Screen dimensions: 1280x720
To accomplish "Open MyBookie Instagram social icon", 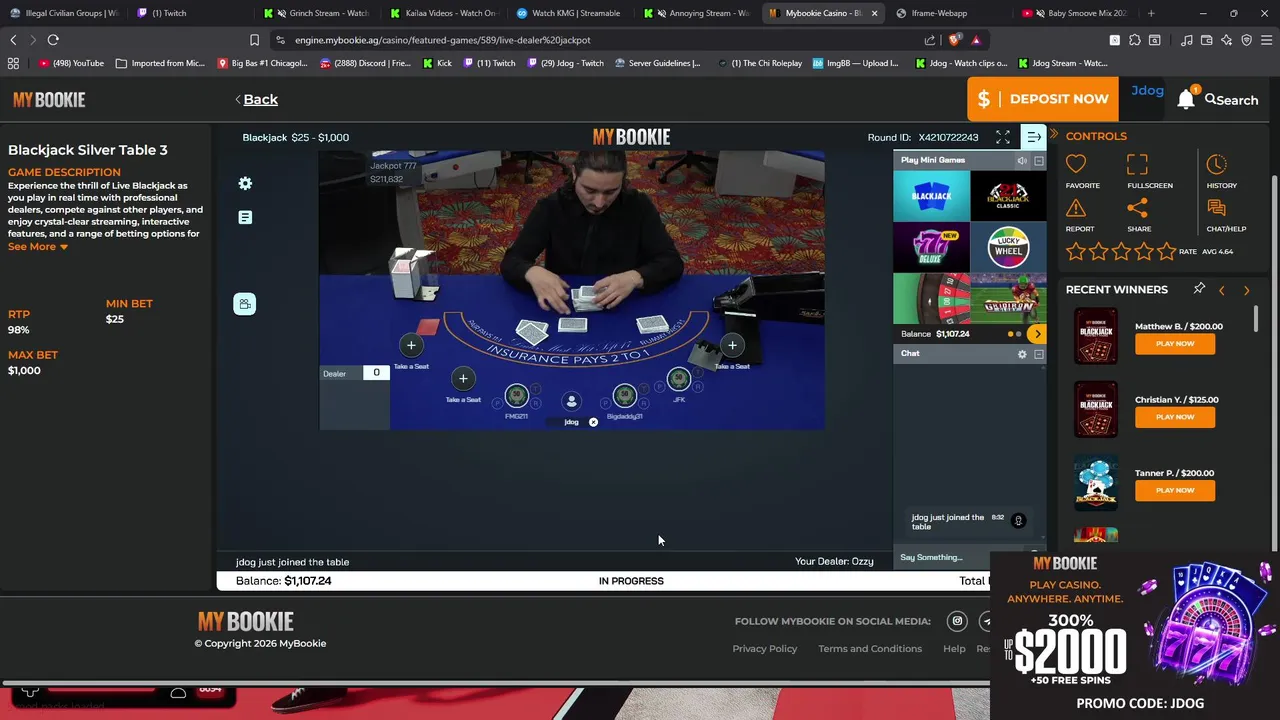I will [x=957, y=621].
